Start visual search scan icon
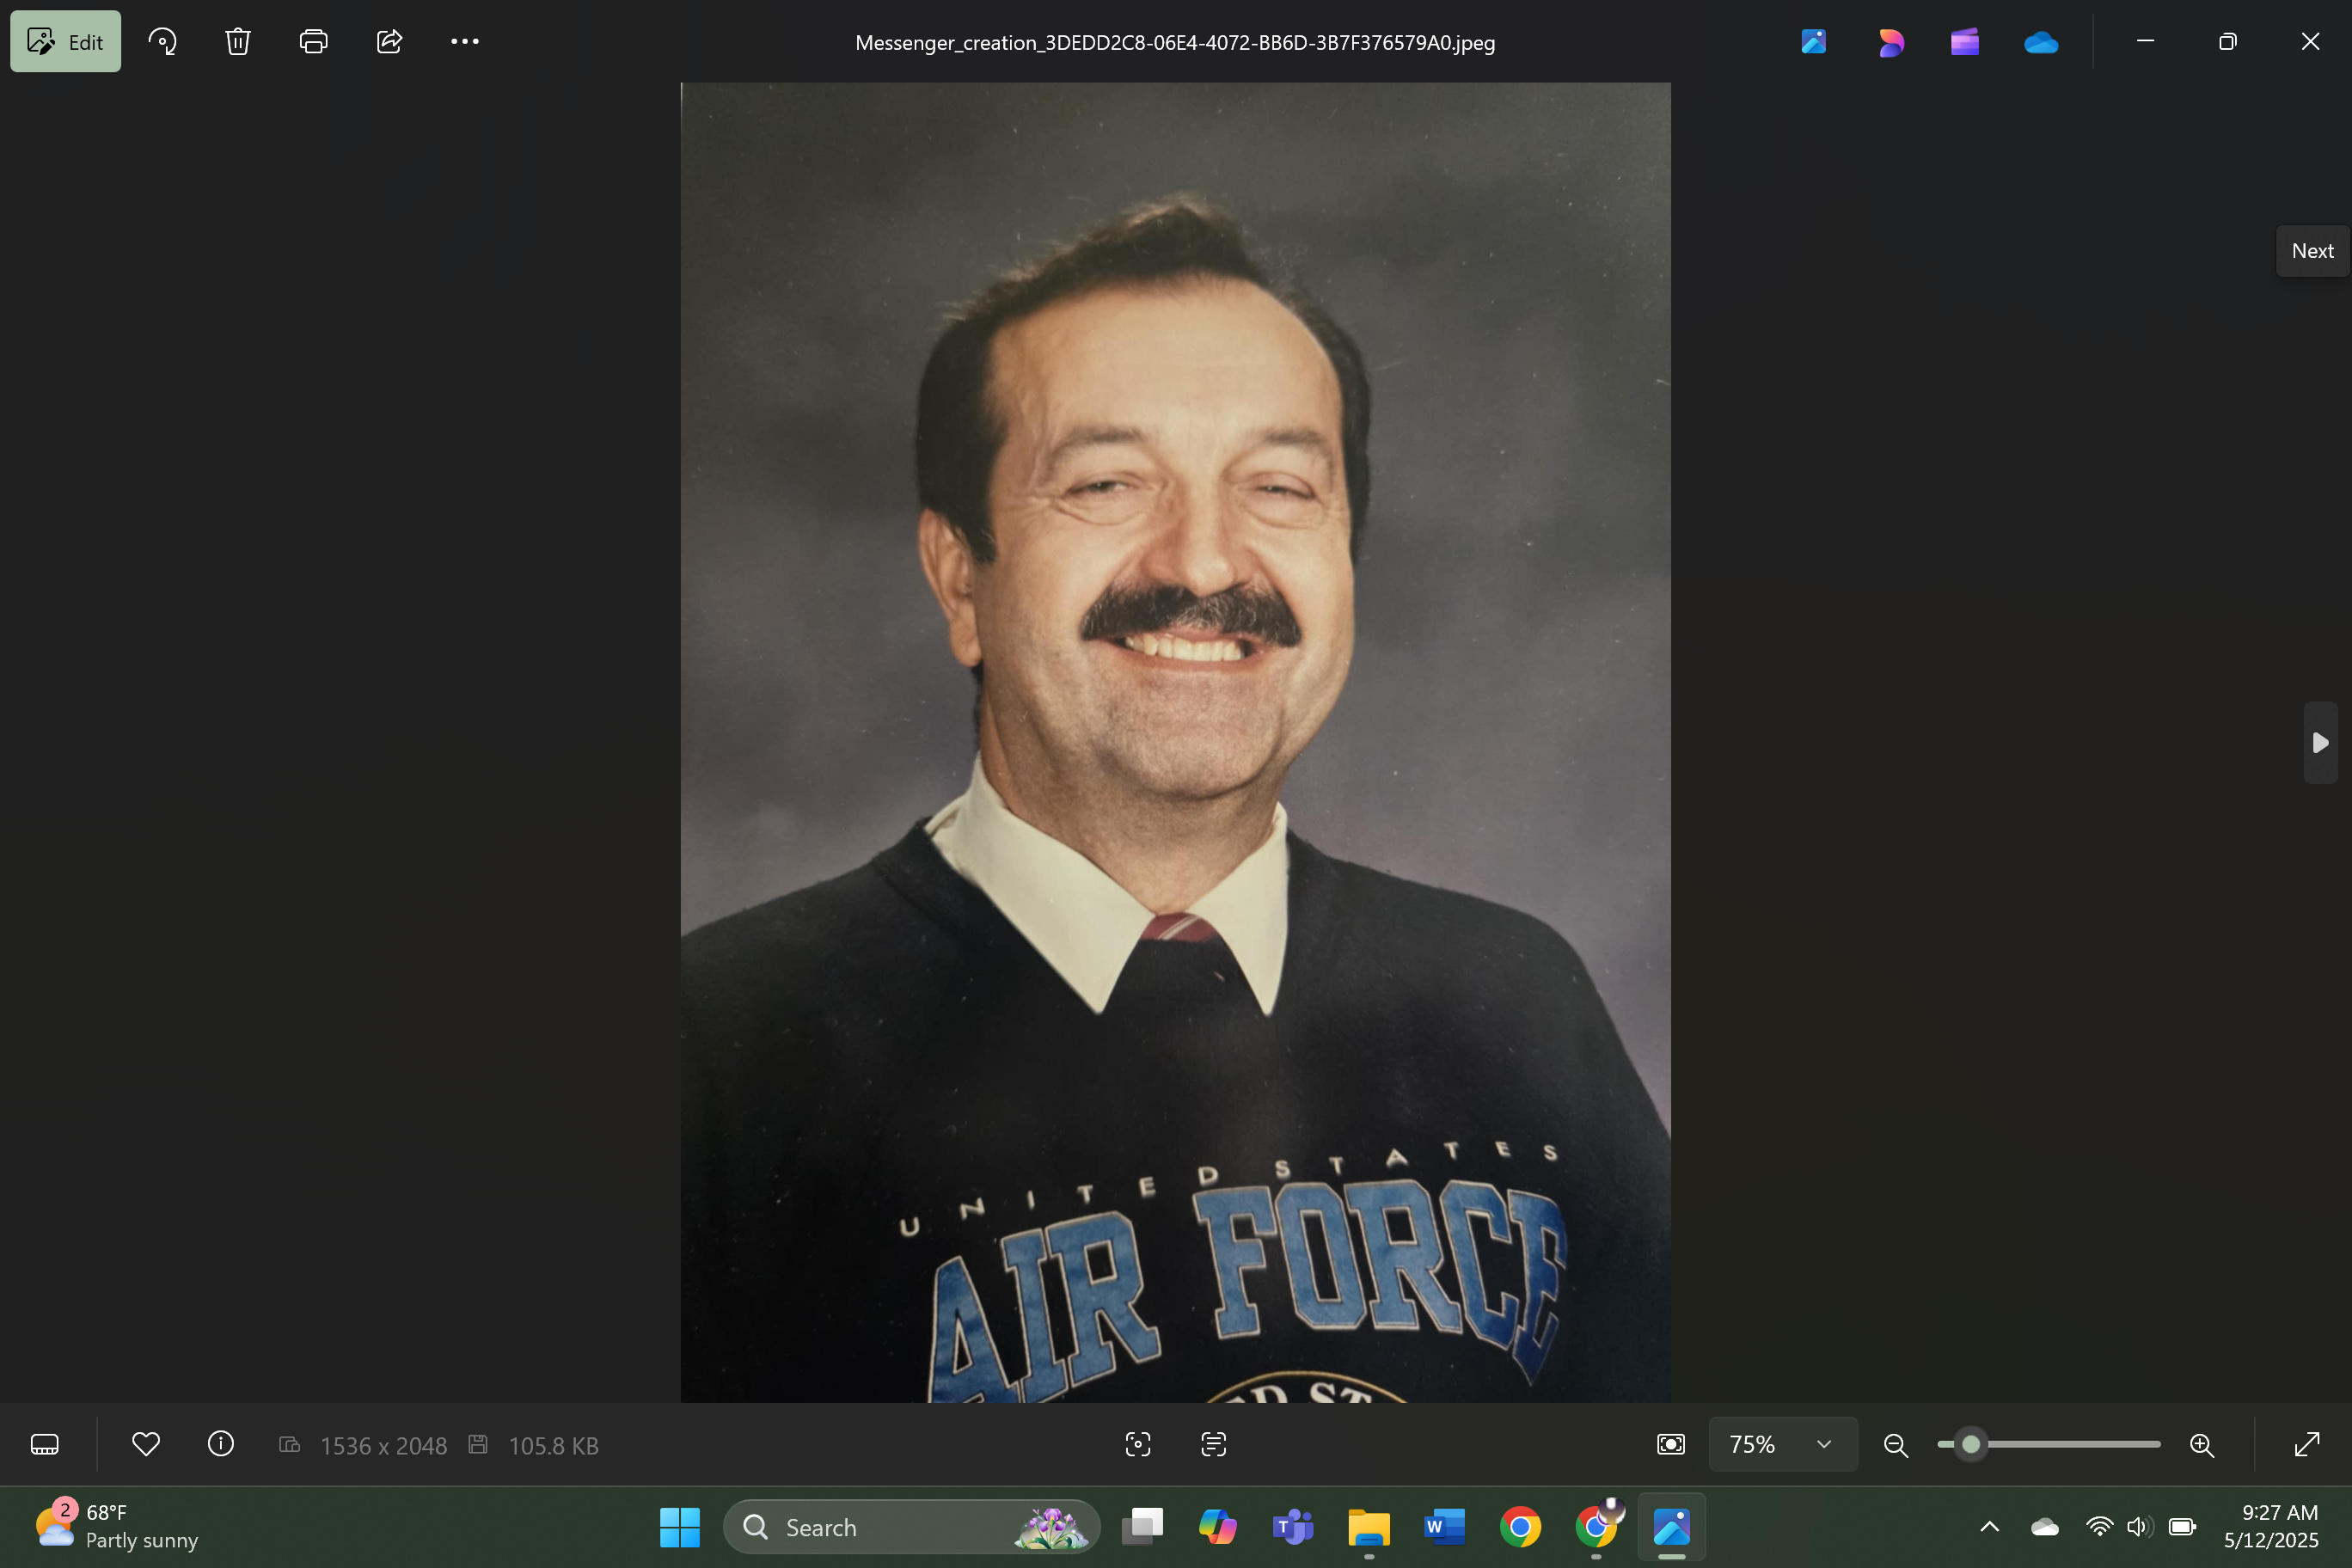The width and height of the screenshot is (2352, 1568). point(1138,1444)
